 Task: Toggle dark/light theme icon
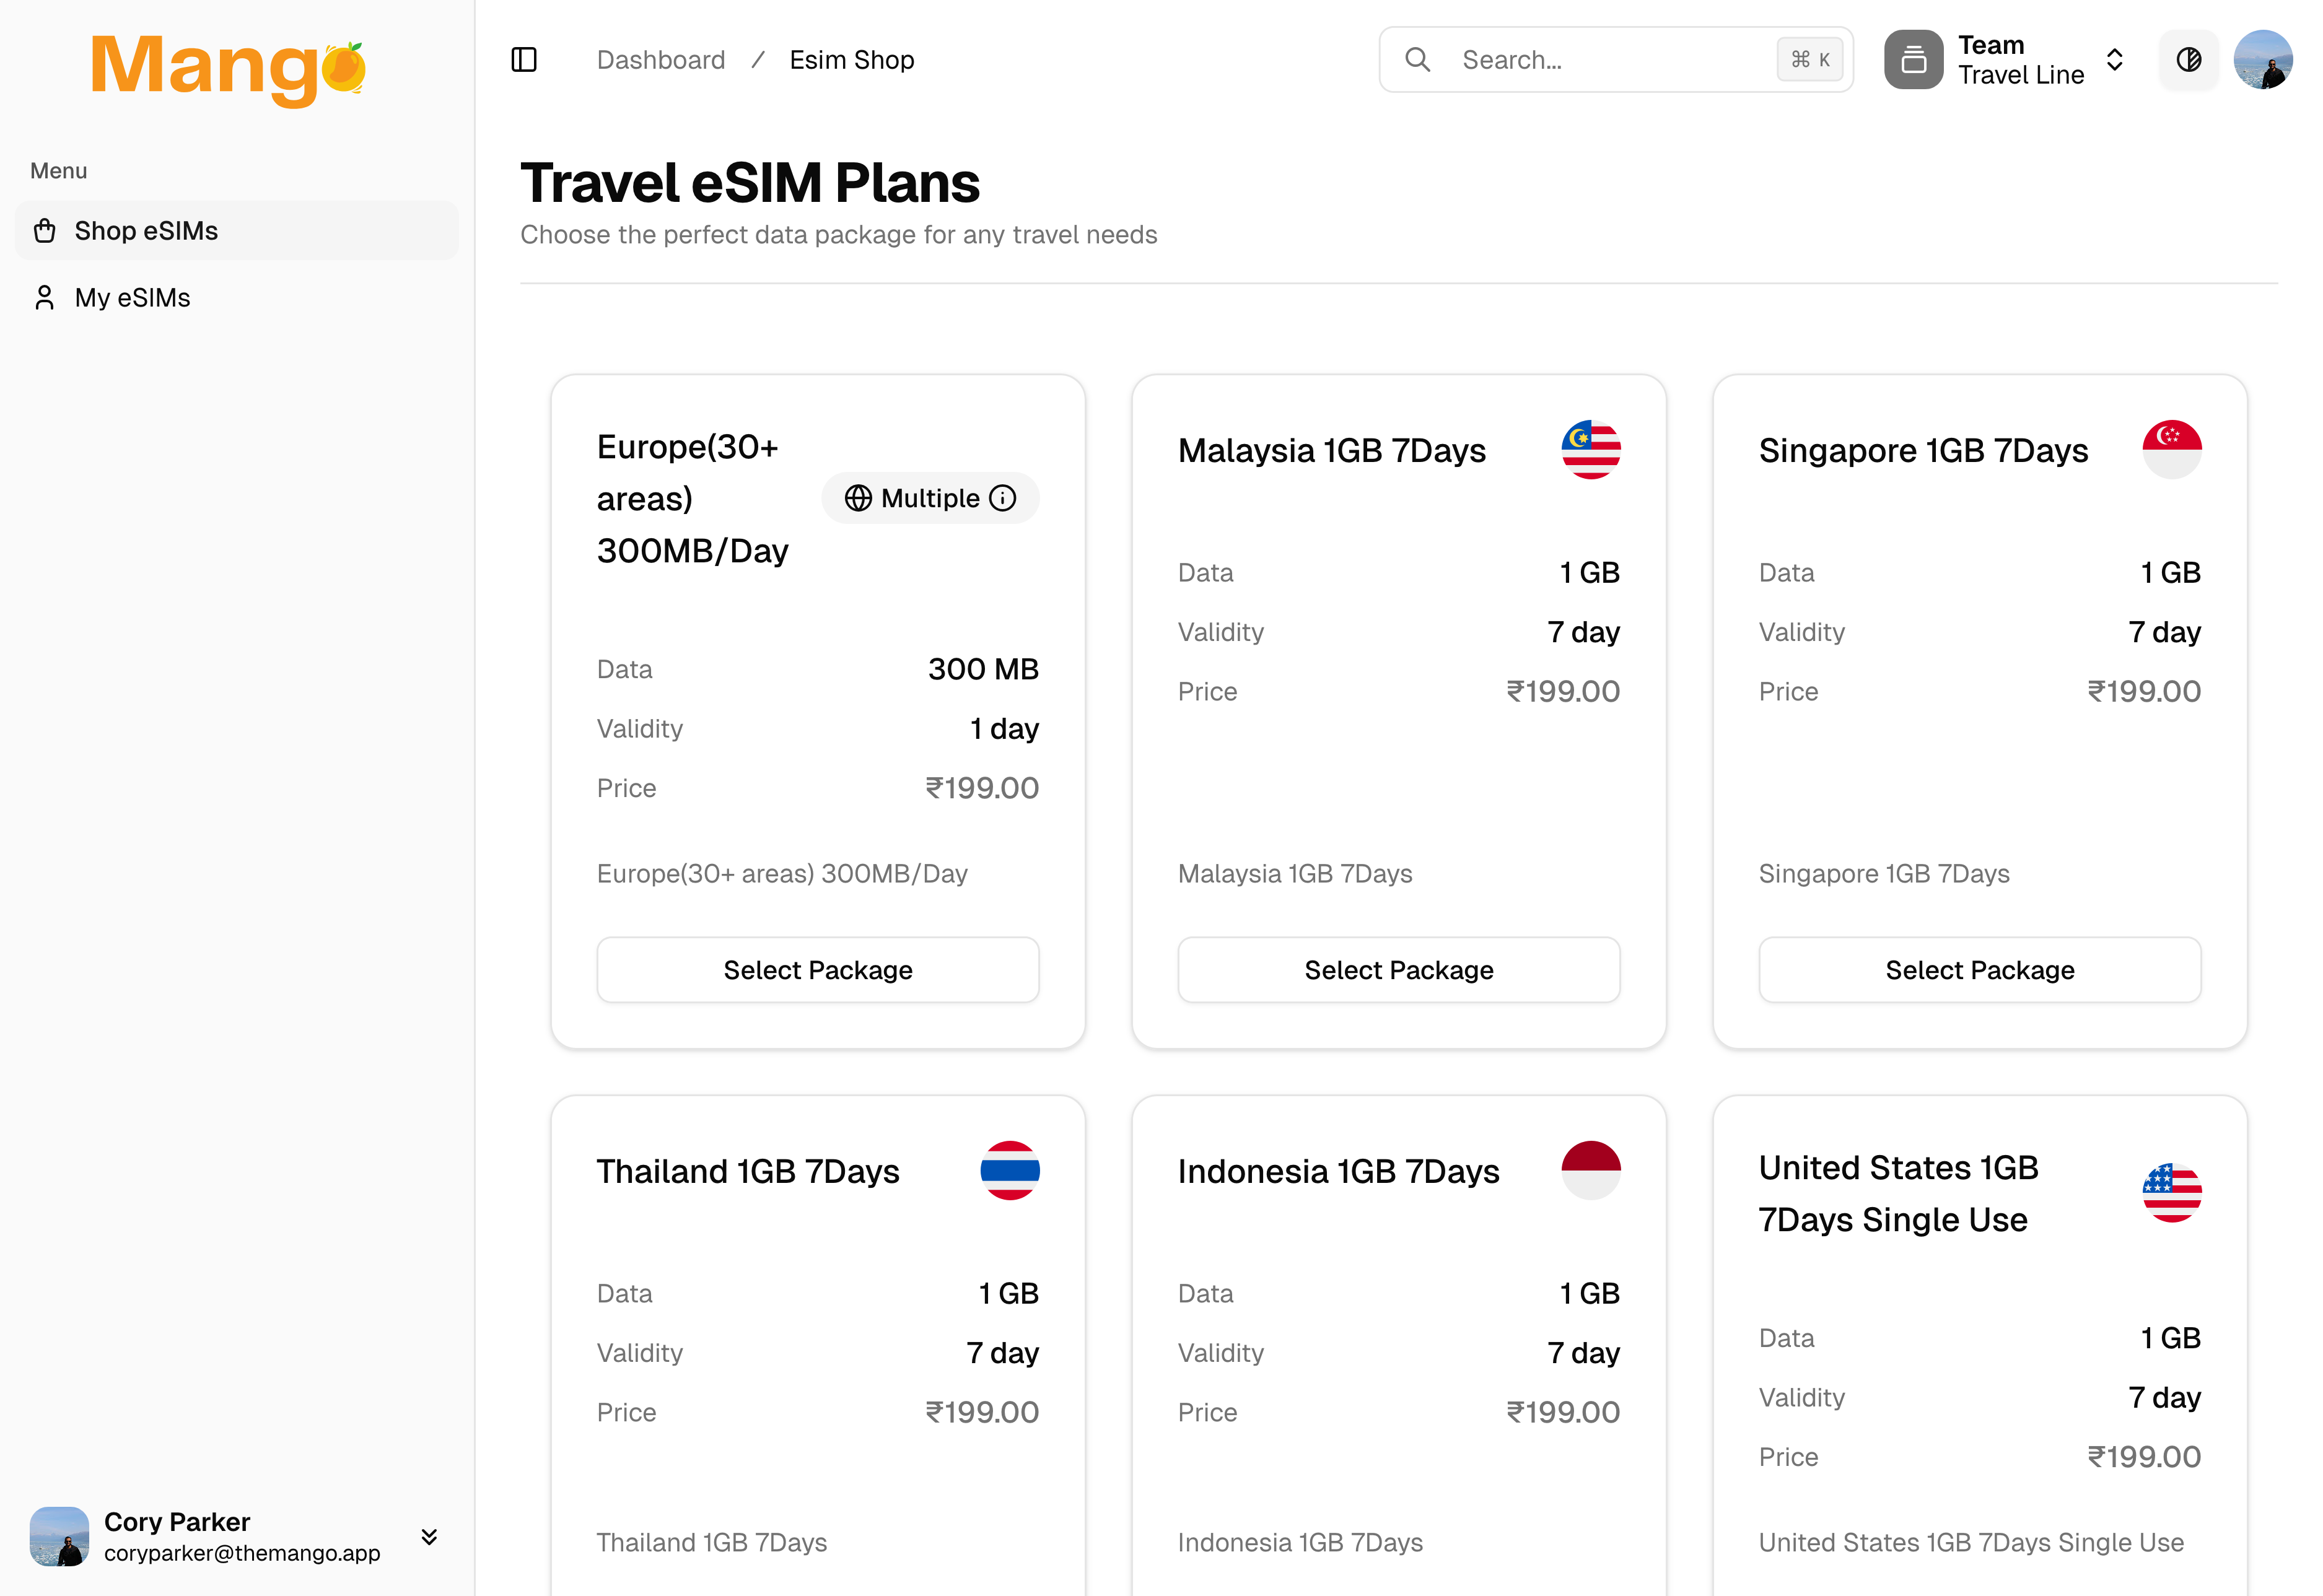[2188, 60]
